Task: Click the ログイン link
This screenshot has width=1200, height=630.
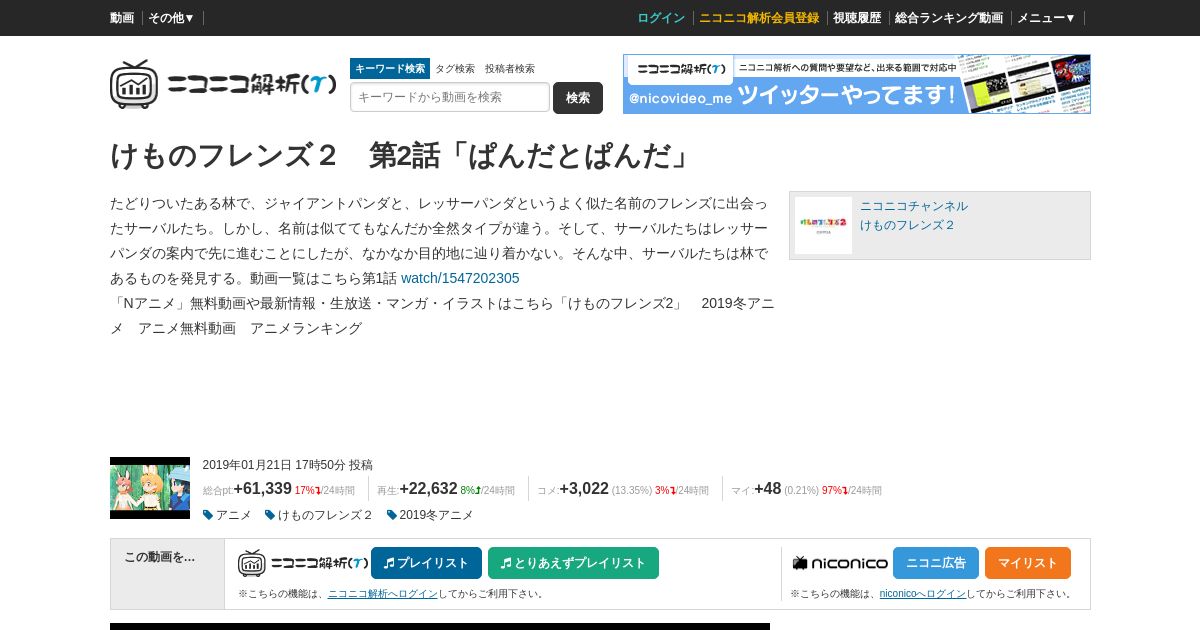Action: pyautogui.click(x=661, y=18)
